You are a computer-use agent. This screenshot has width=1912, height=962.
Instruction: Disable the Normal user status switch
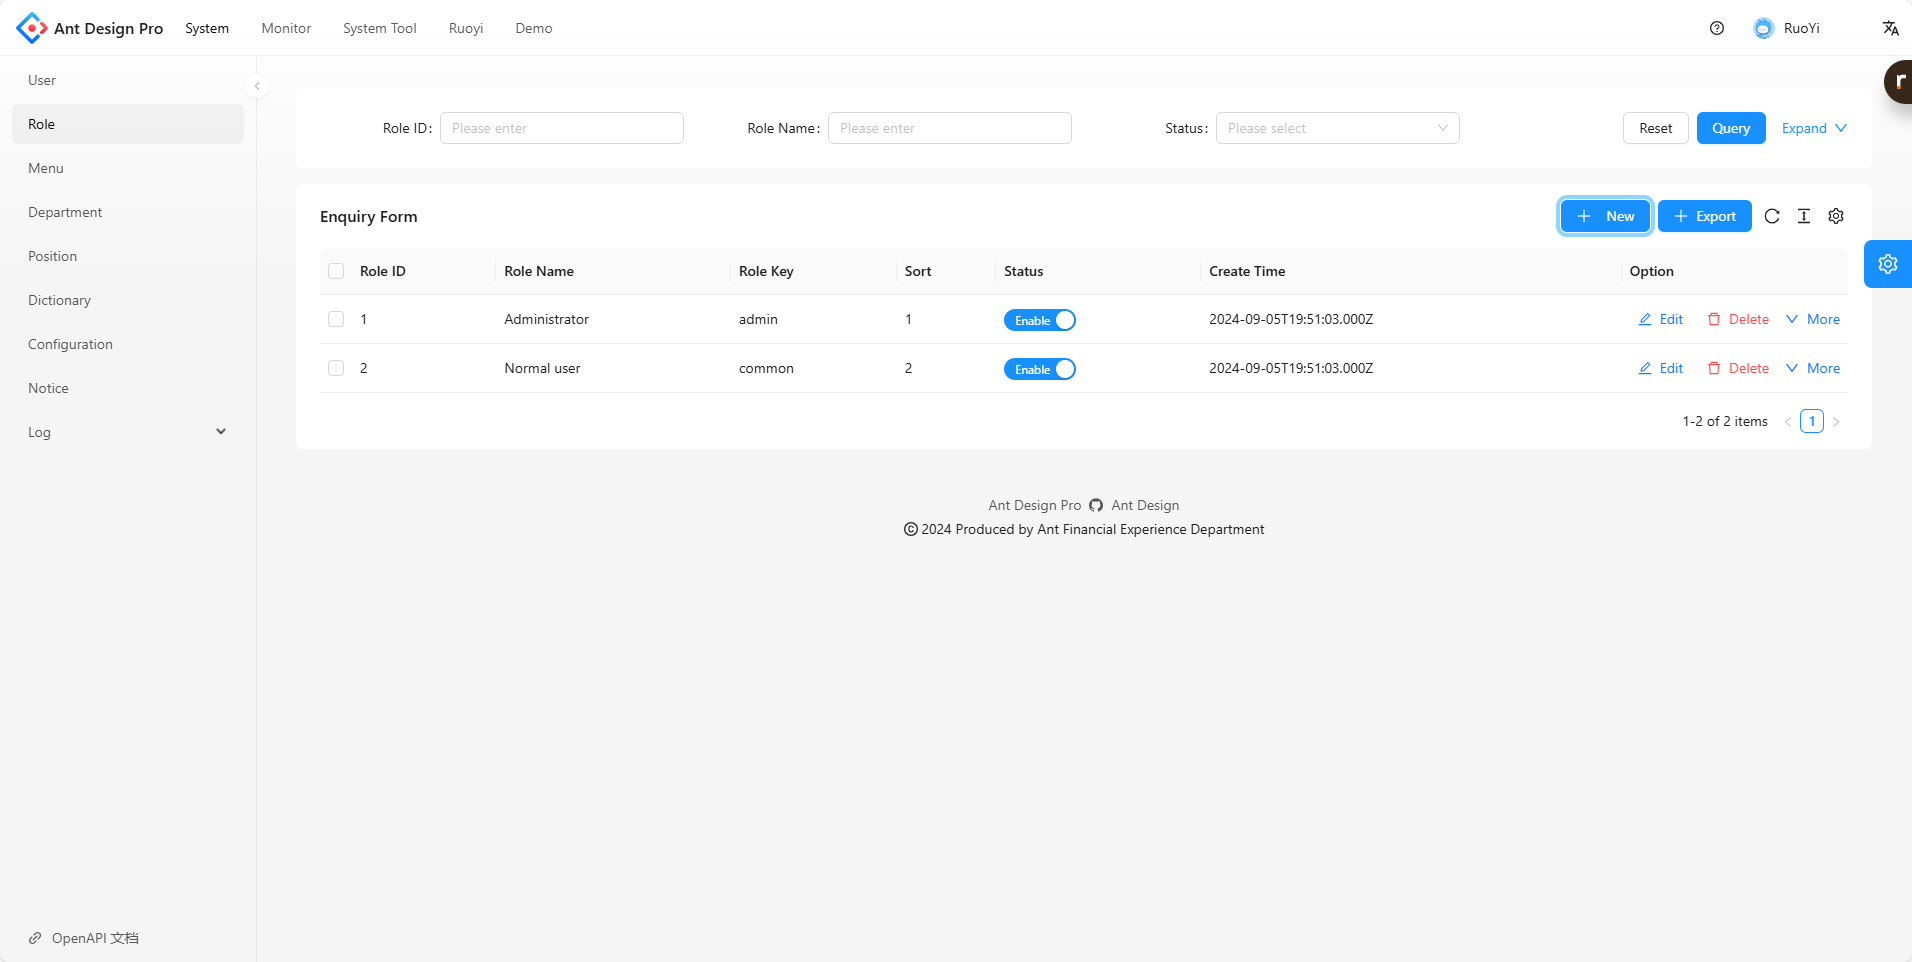(1039, 369)
